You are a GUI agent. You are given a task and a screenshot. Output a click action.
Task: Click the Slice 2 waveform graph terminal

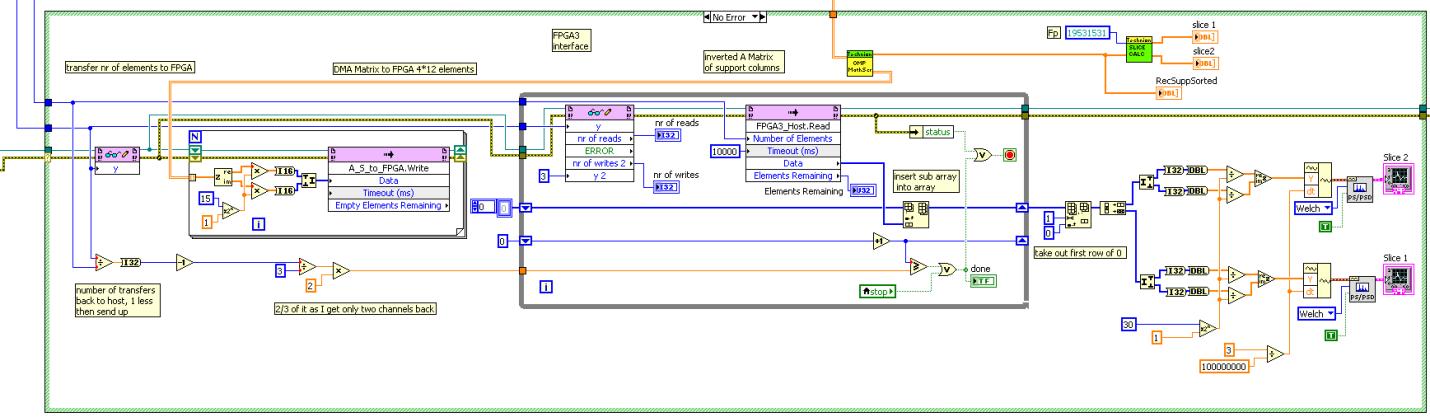1399,182
